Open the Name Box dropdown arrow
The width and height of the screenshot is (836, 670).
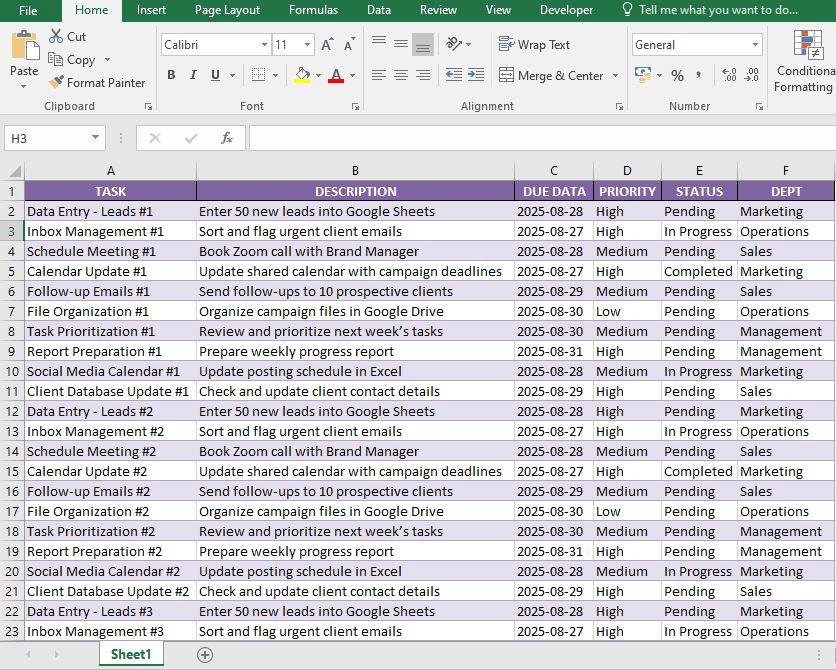pyautogui.click(x=96, y=138)
